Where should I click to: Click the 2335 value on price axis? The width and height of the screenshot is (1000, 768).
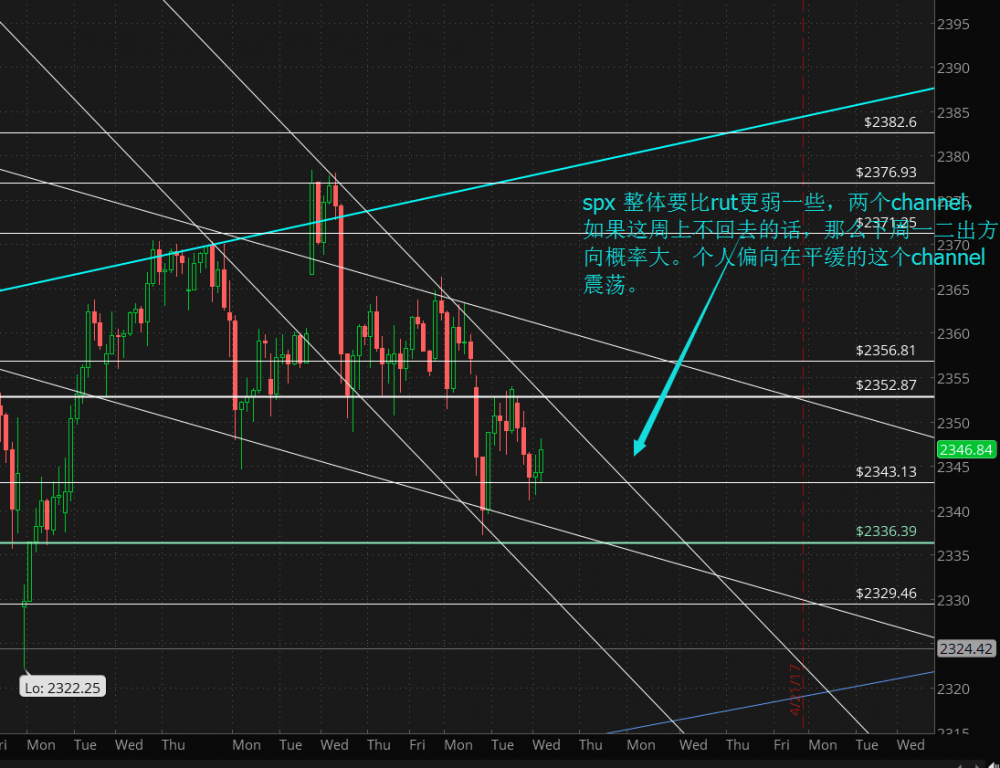(x=953, y=556)
